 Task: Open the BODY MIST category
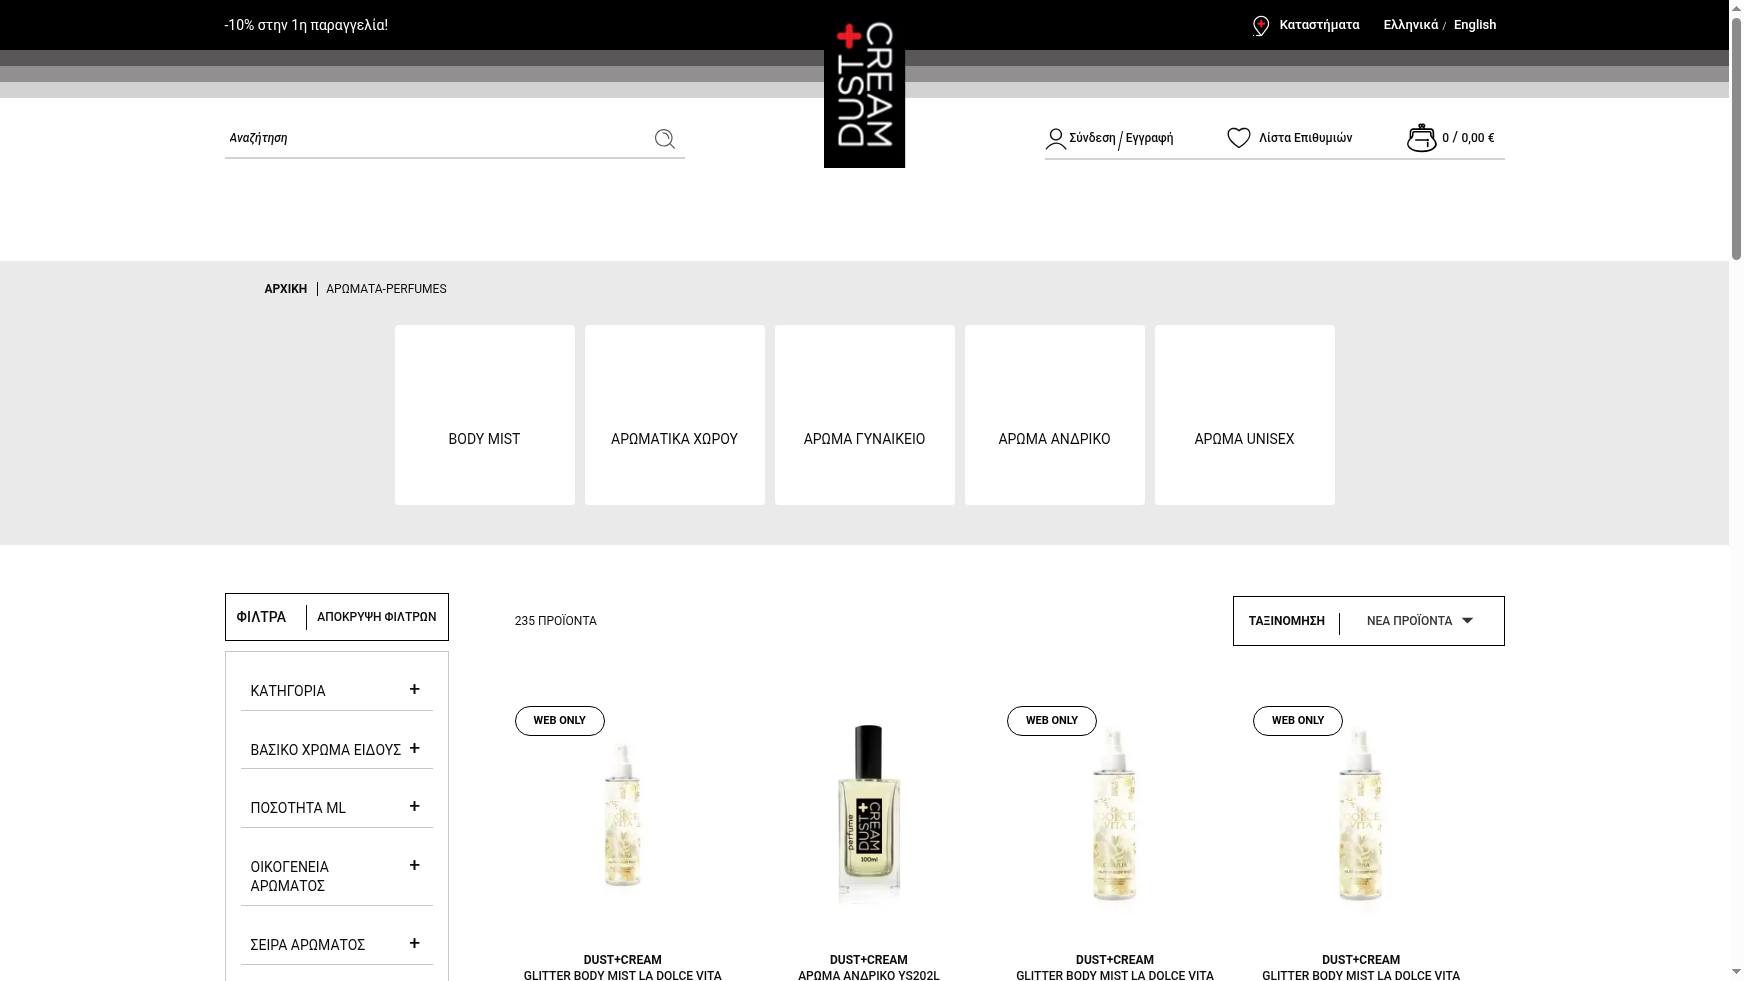click(x=484, y=415)
